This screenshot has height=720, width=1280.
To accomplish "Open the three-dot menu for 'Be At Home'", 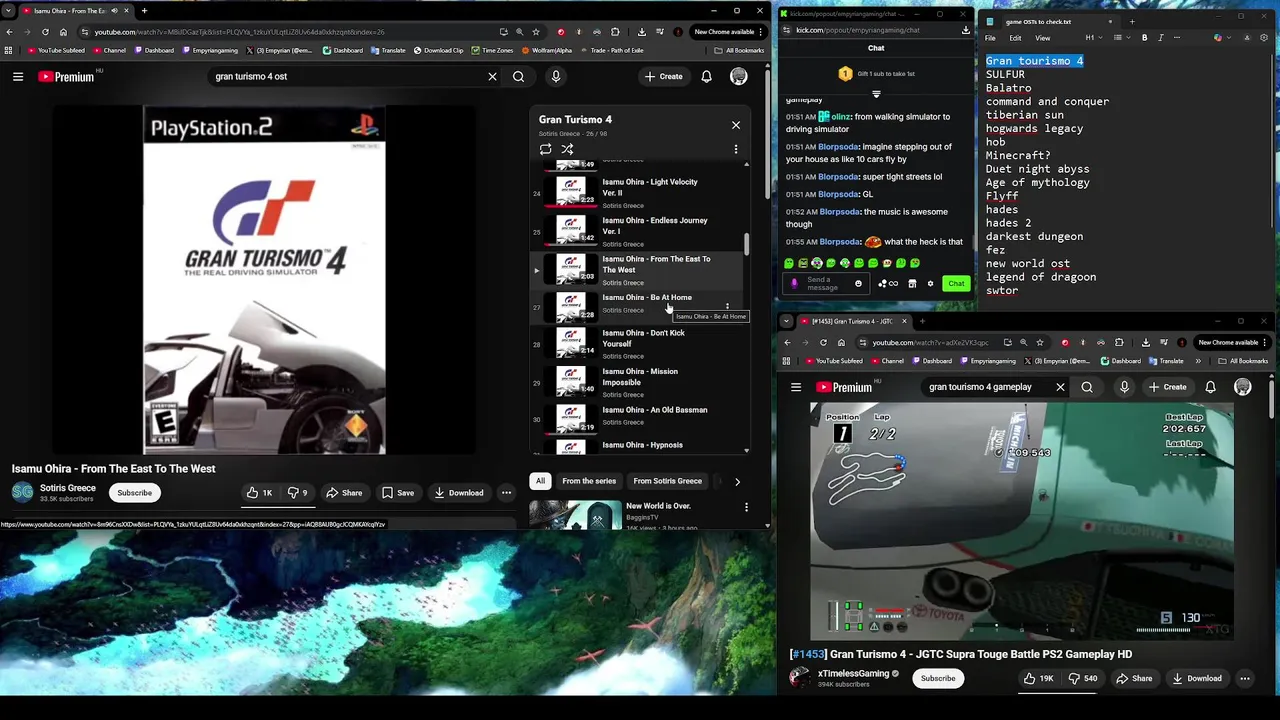I will pos(727,307).
